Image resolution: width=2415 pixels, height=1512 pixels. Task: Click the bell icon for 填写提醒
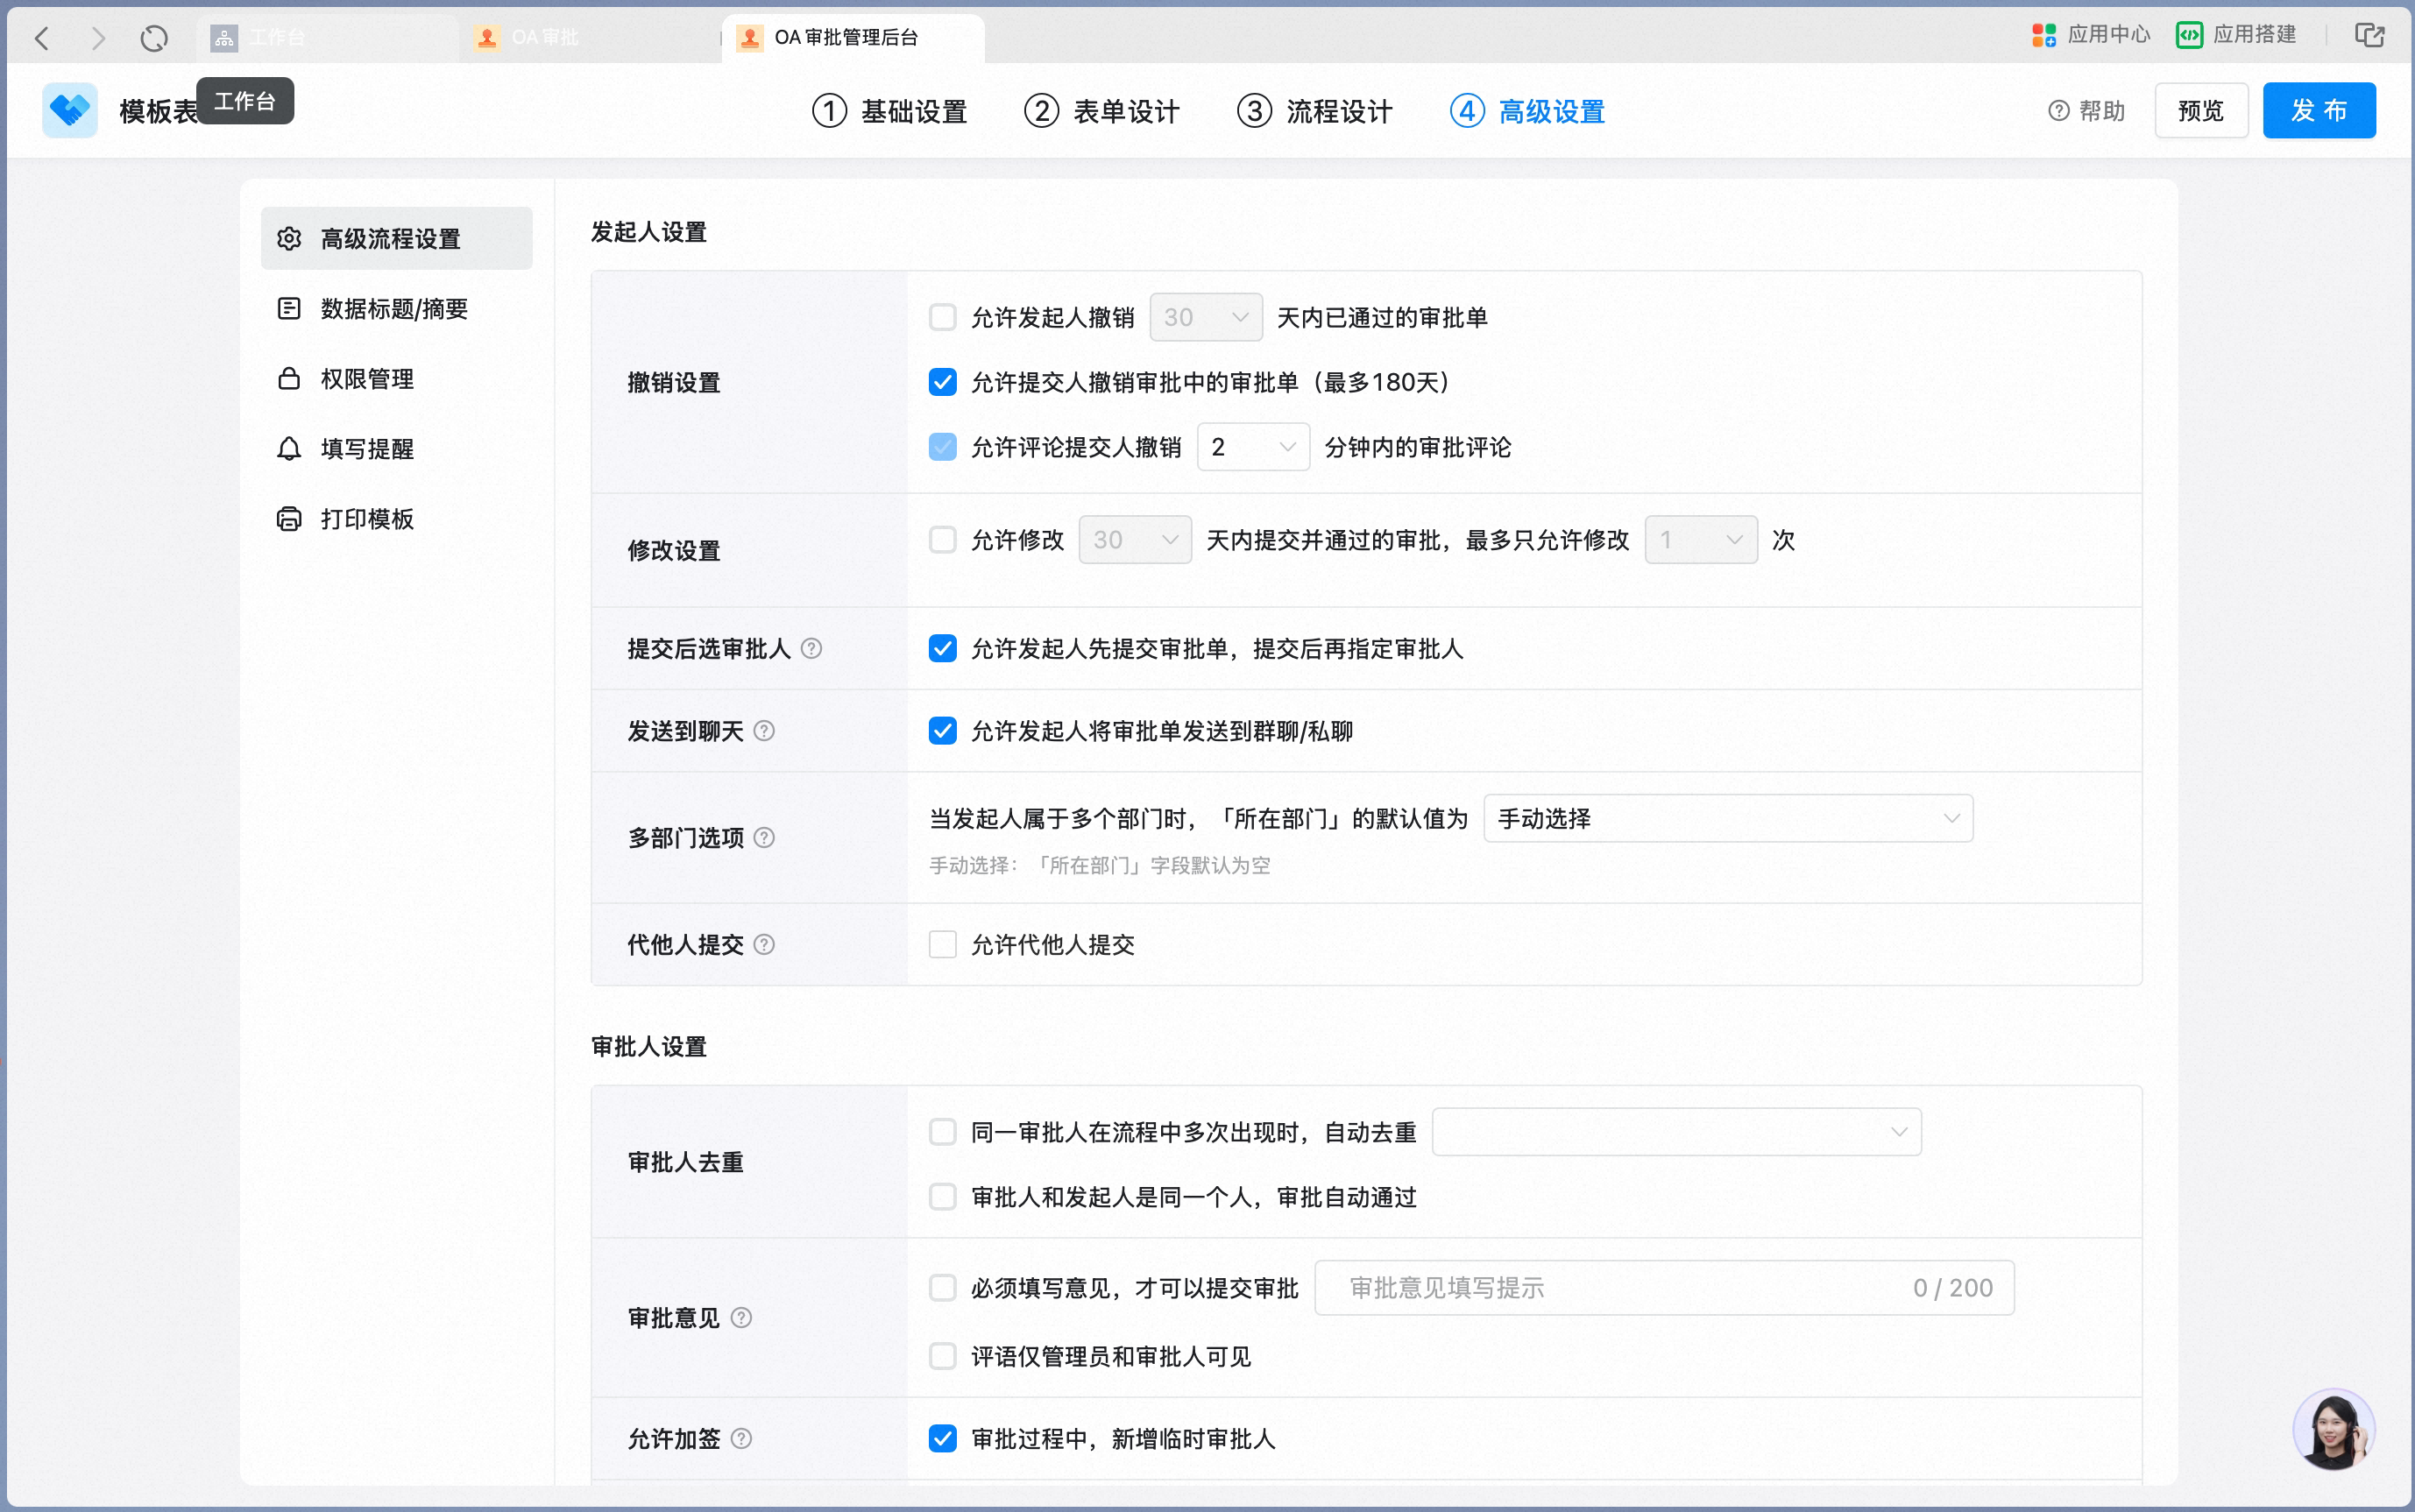(x=289, y=448)
